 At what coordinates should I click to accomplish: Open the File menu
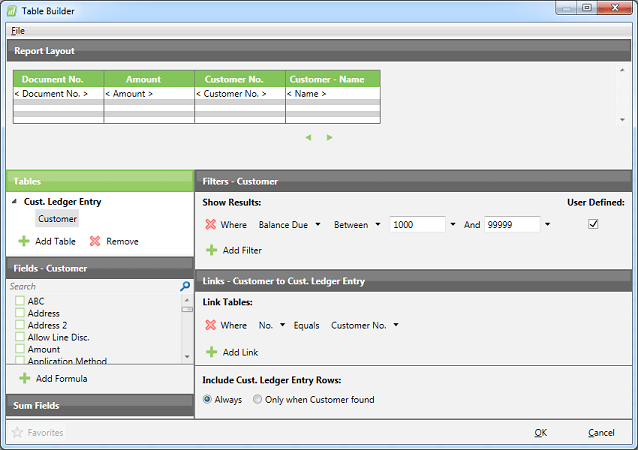pos(18,31)
